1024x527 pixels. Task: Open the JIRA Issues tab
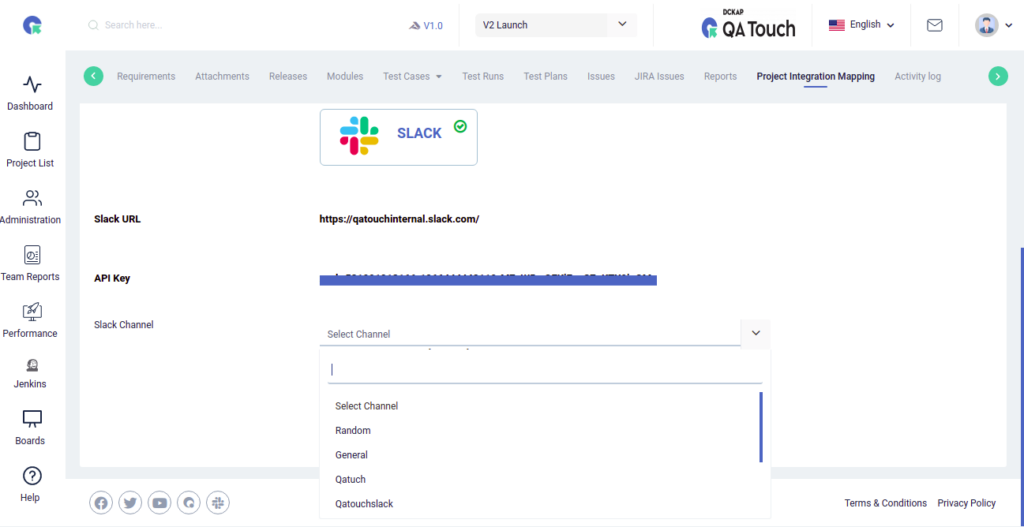[659, 76]
